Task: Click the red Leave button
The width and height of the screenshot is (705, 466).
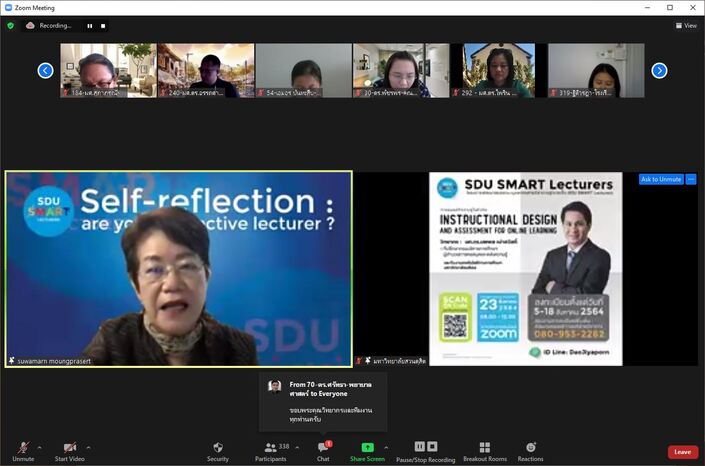Action: coord(683,452)
